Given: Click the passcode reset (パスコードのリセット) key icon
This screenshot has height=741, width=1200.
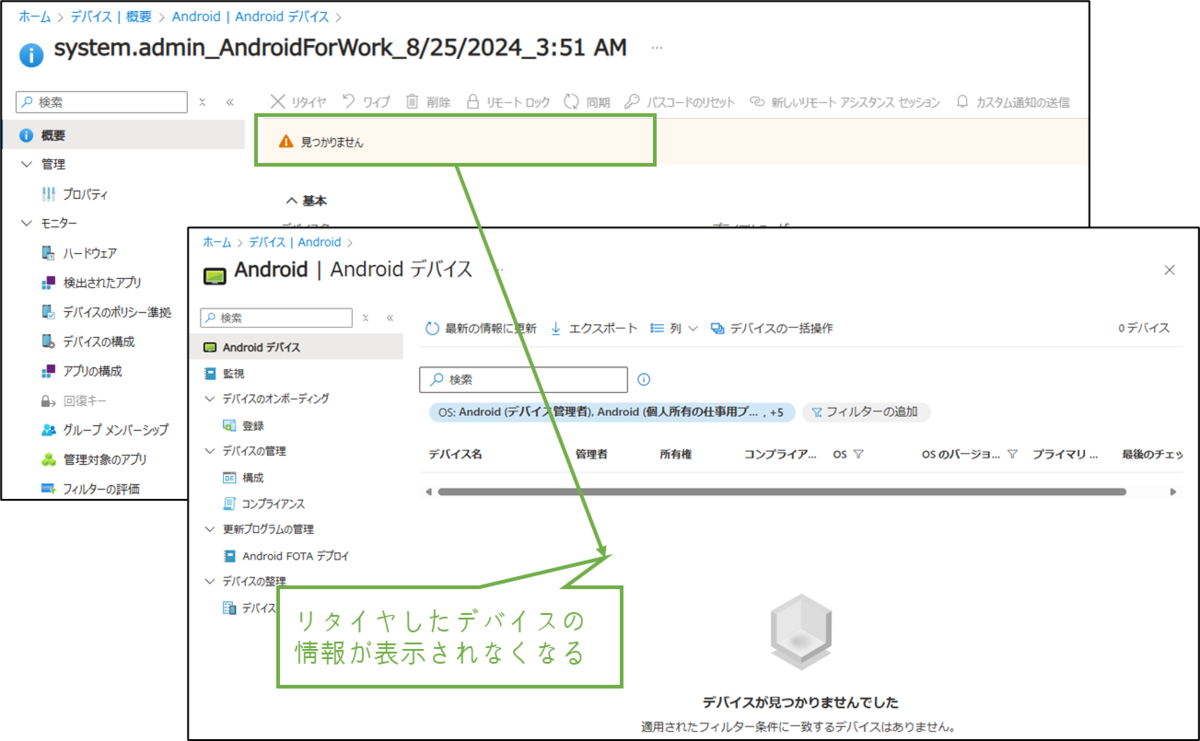Looking at the screenshot, I should point(631,102).
